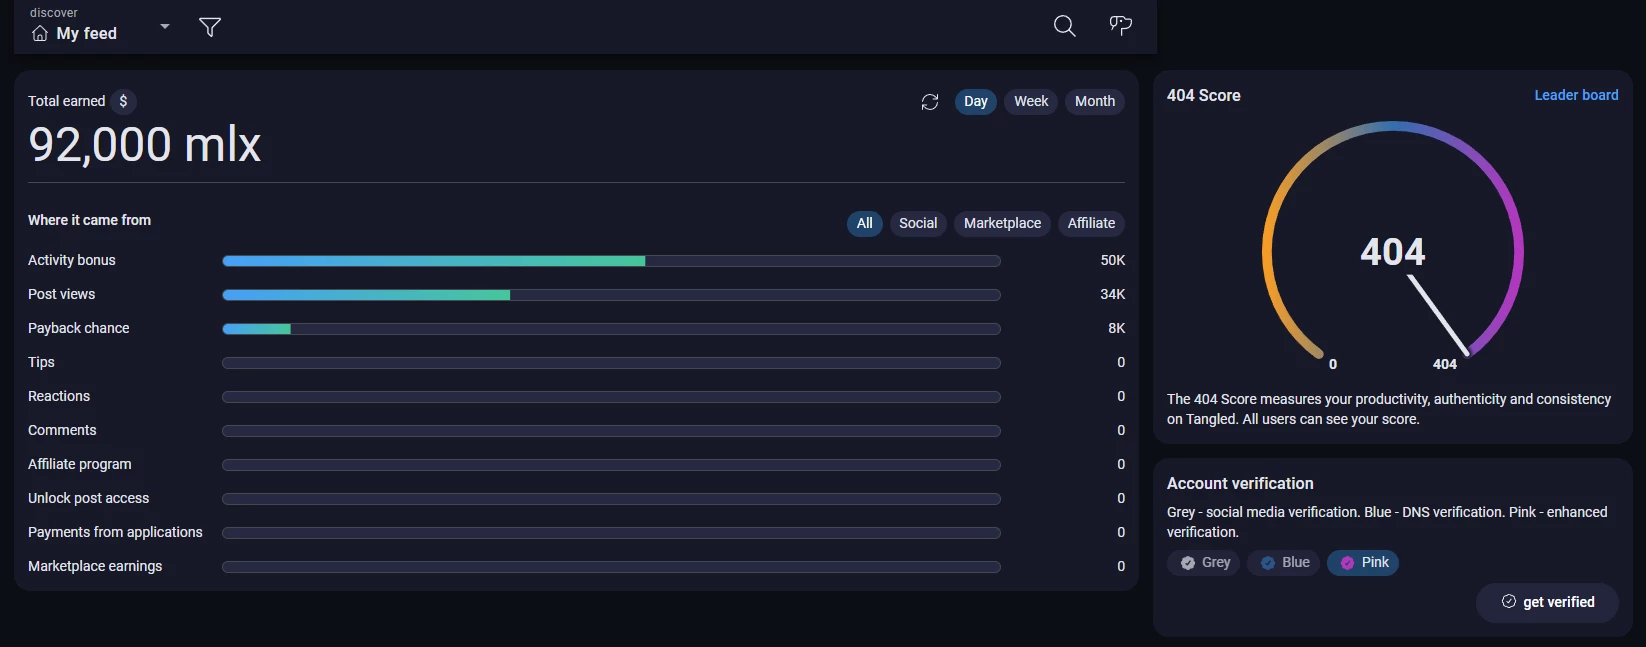Viewport: 1646px width, 647px height.
Task: Click the search magnifier icon
Action: (x=1065, y=26)
